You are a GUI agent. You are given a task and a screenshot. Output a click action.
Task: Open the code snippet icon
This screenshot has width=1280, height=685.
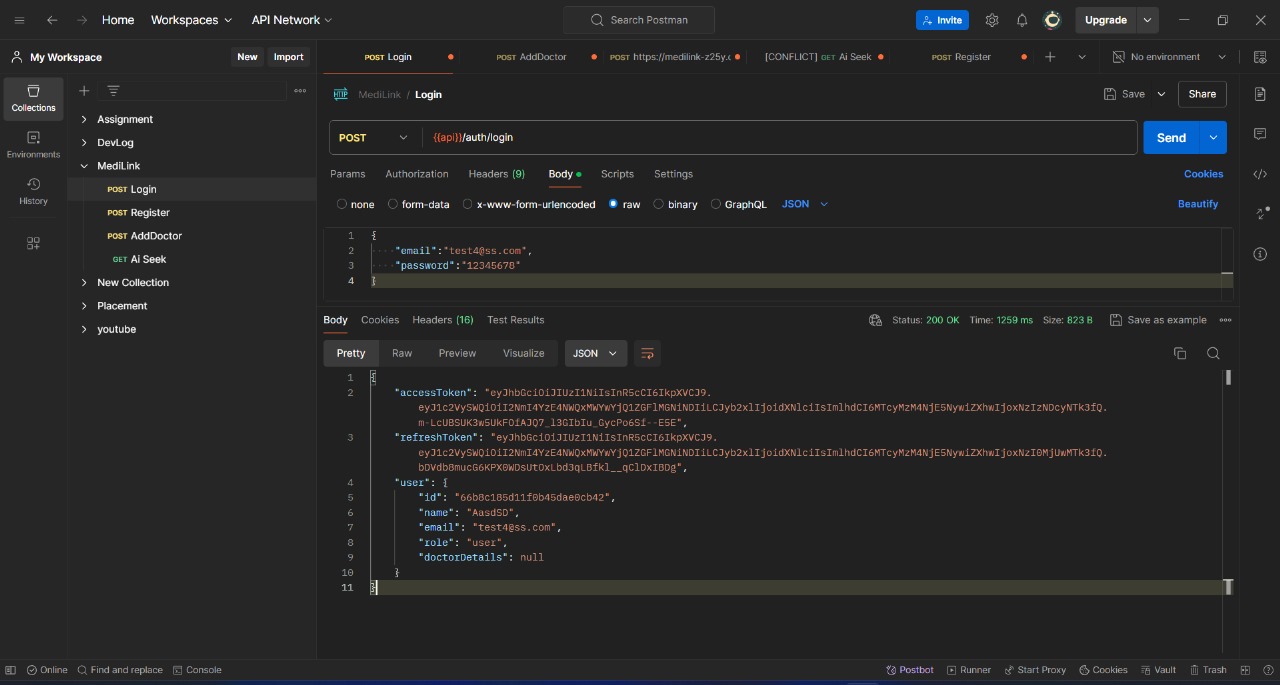(1260, 174)
